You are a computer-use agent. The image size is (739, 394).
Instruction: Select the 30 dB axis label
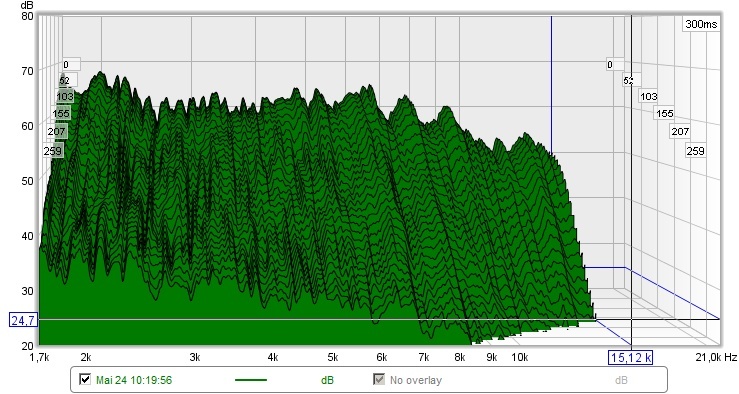[27, 291]
